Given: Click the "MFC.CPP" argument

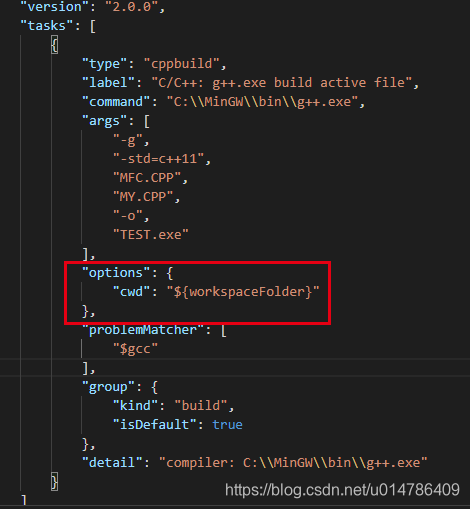Looking at the screenshot, I should point(147,178).
